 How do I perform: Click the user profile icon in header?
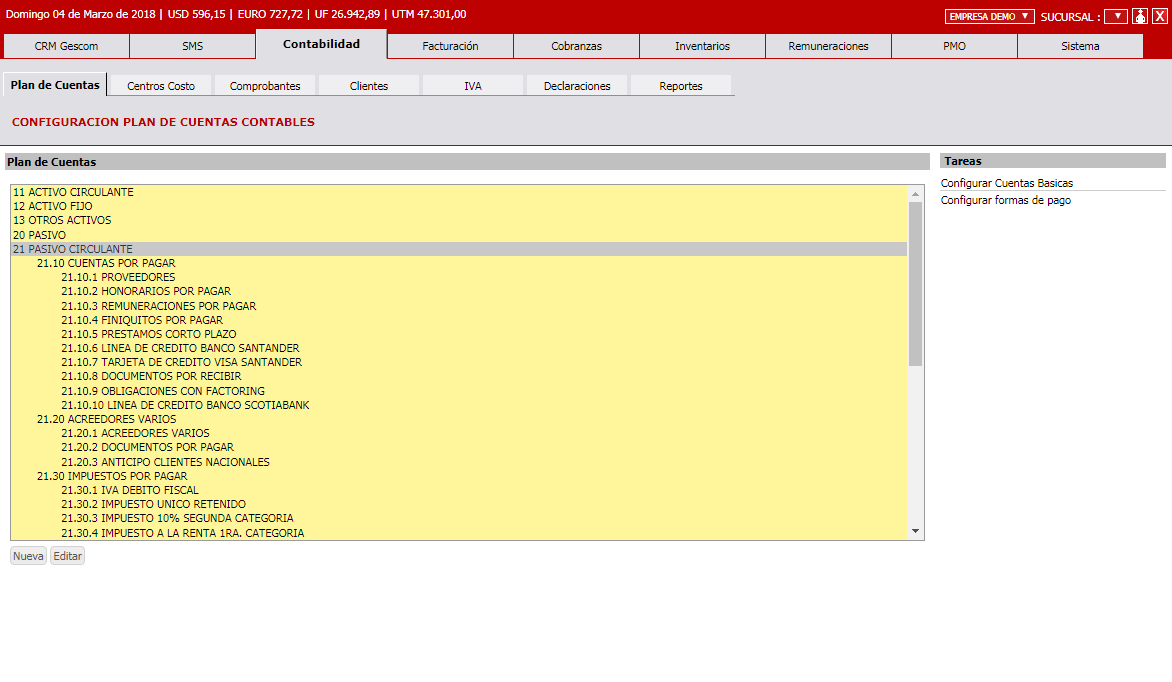(1139, 16)
